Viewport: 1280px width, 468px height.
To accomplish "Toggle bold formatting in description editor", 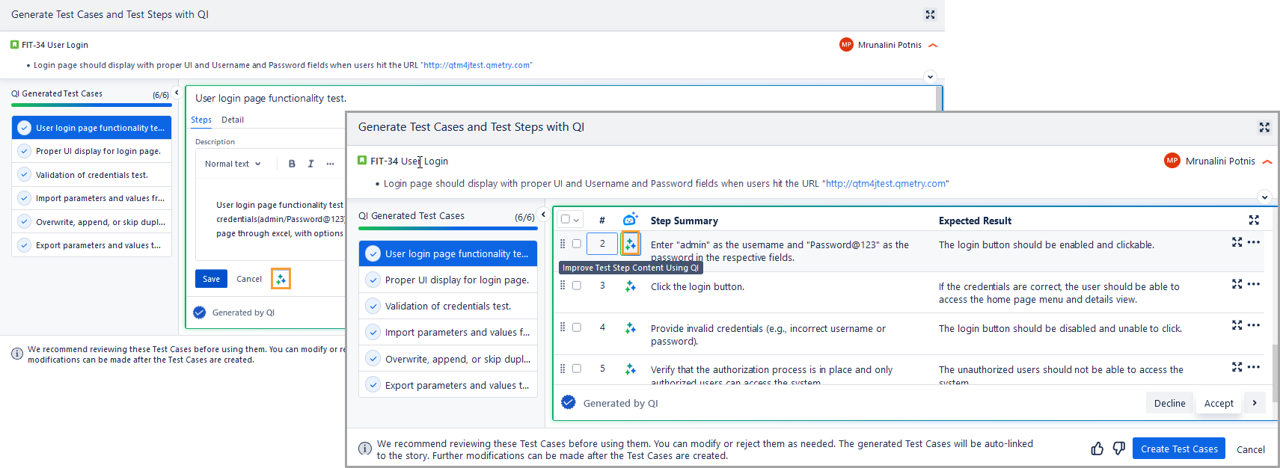I will pyautogui.click(x=292, y=164).
